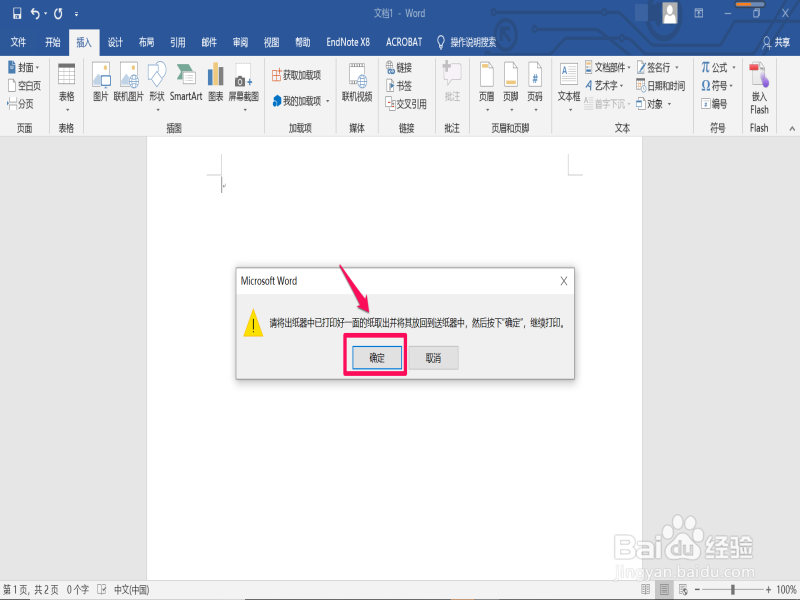Open the ribbon display options icon

point(698,13)
